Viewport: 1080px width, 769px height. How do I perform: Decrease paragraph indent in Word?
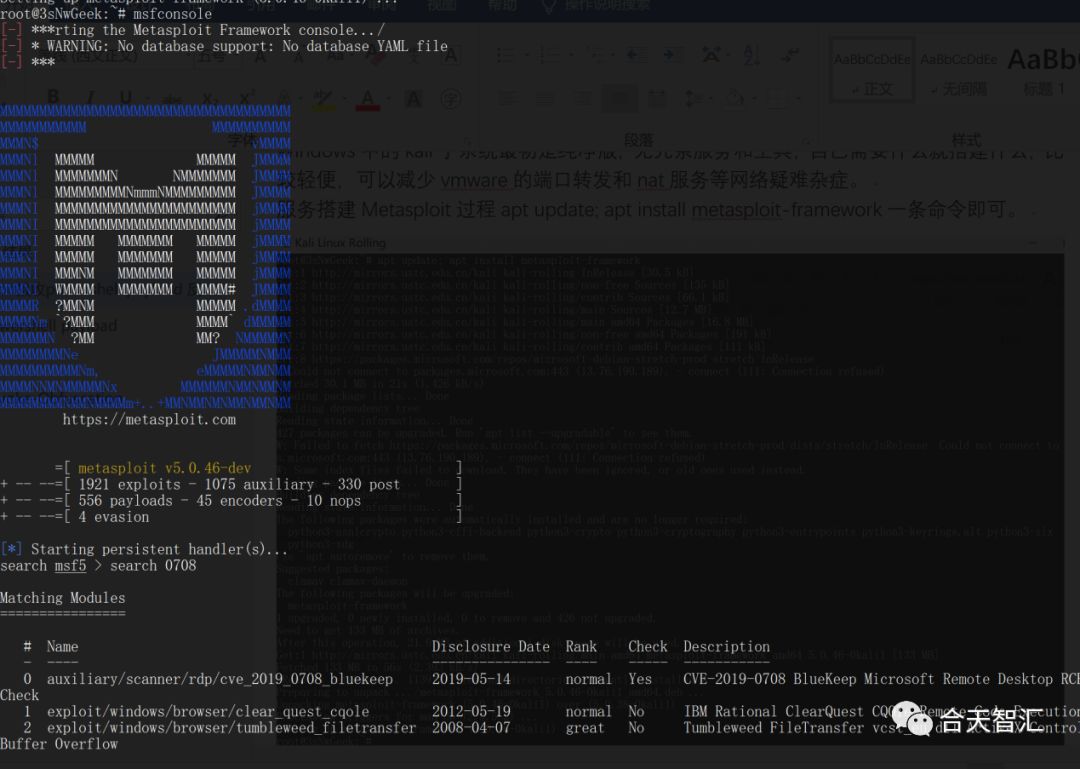(636, 55)
